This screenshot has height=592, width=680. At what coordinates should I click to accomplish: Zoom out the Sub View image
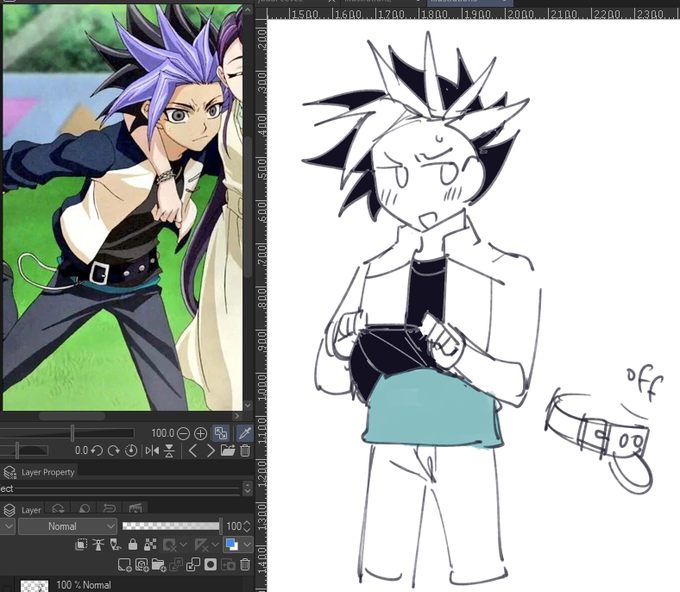183,433
